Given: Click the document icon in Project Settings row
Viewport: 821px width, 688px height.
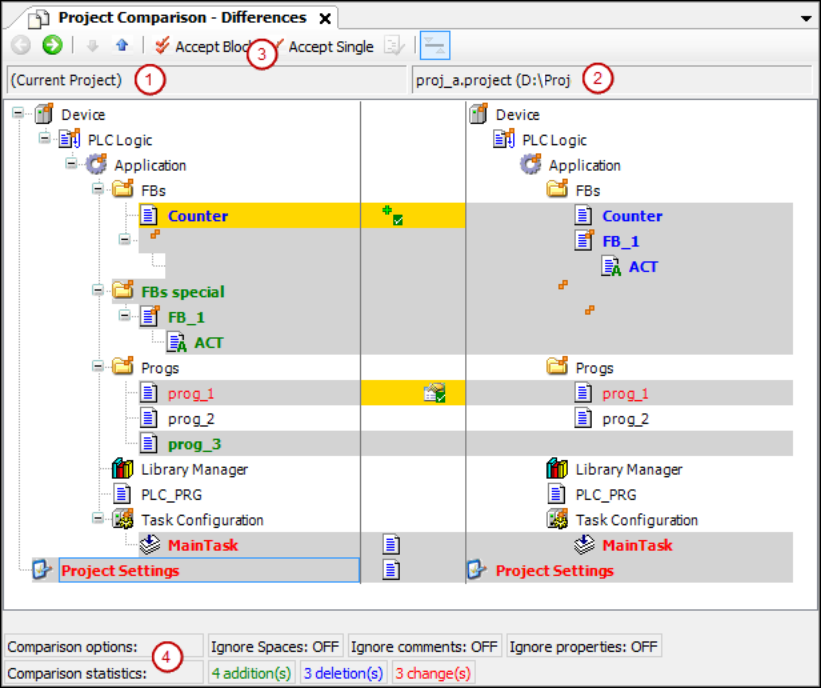Looking at the screenshot, I should [392, 570].
